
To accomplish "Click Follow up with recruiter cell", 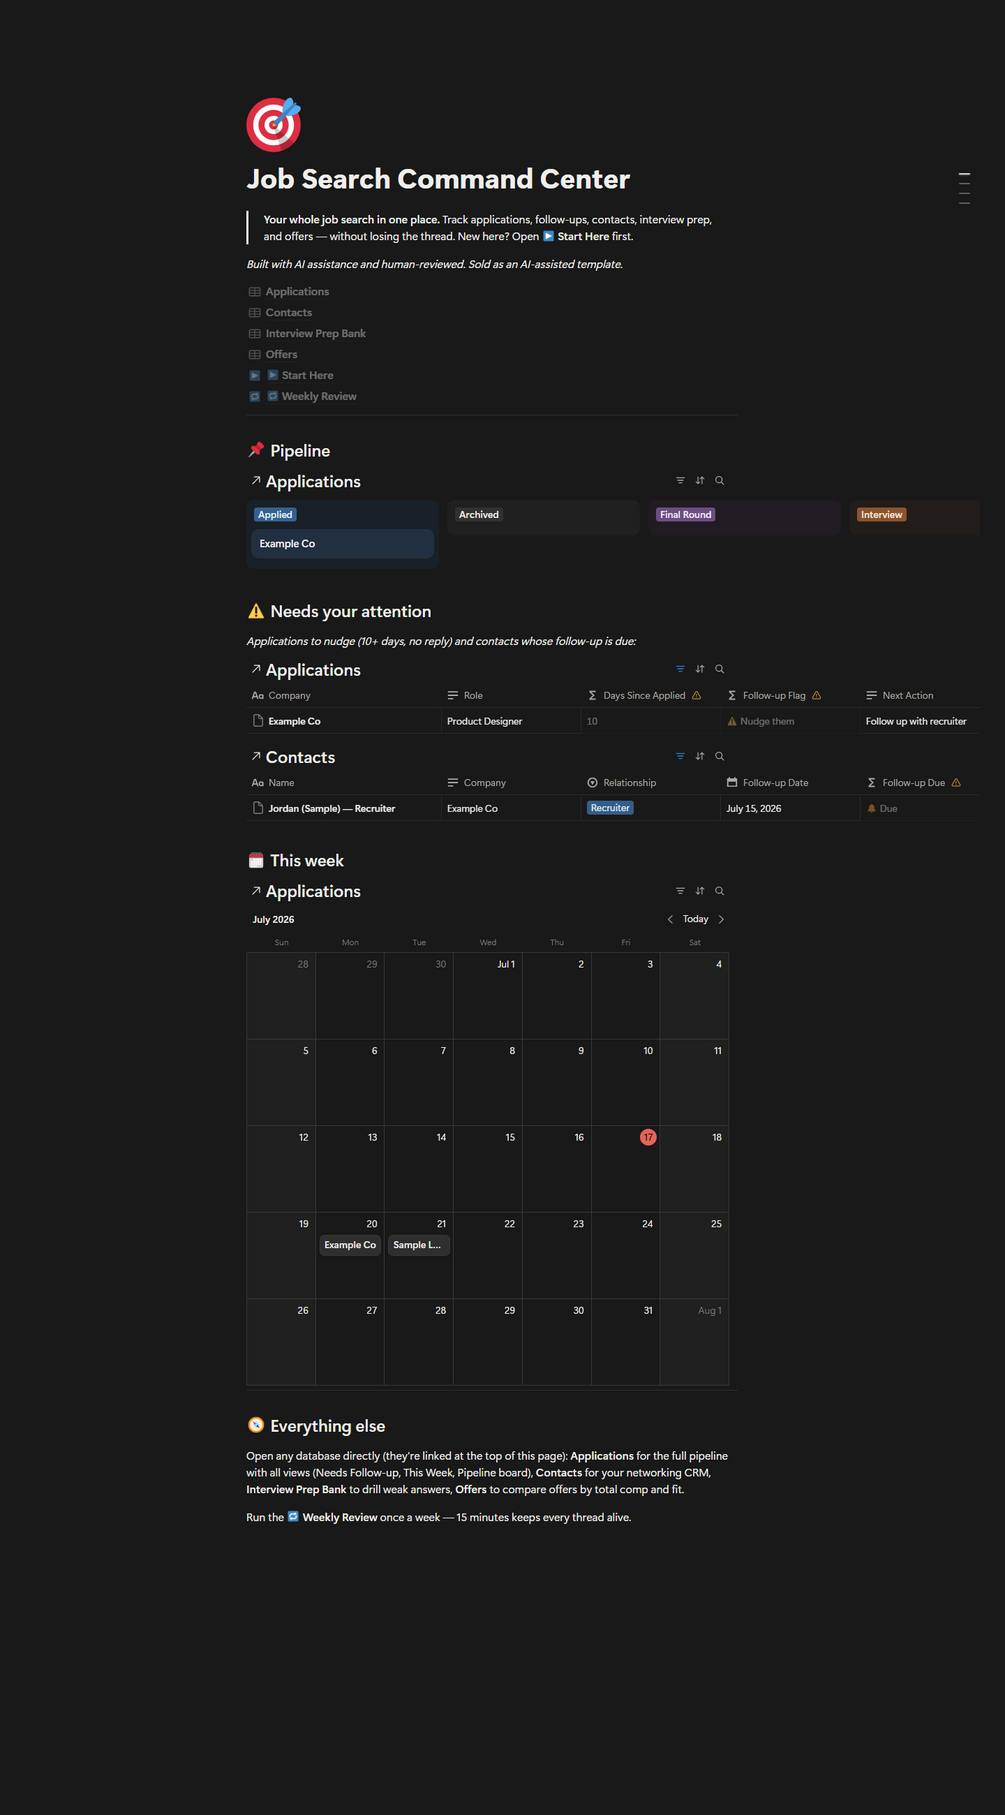I will pyautogui.click(x=920, y=722).
